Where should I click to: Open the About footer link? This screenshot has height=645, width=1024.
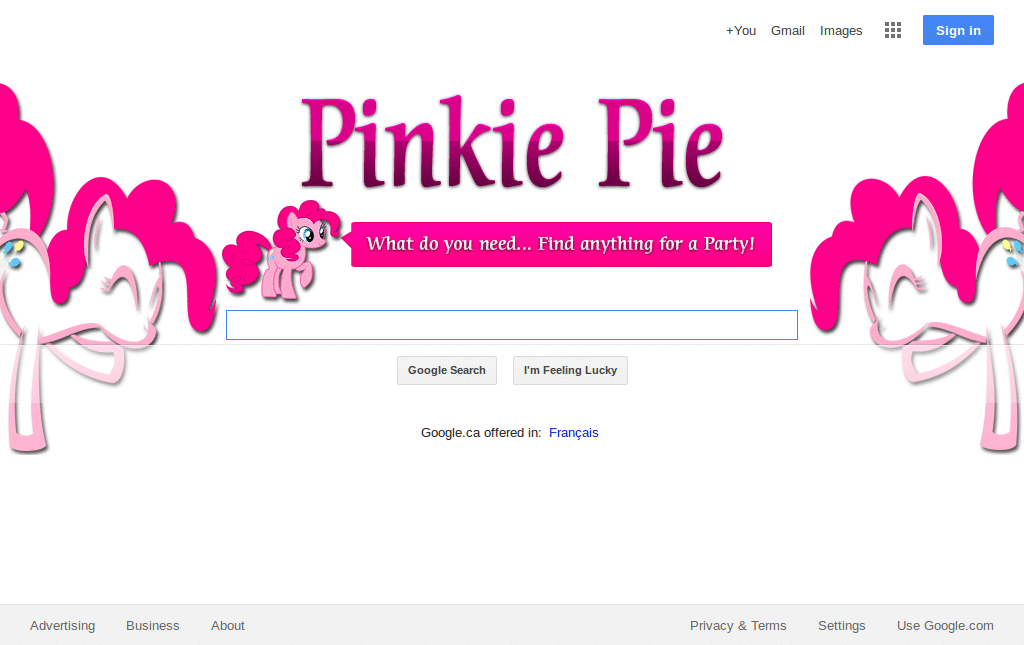point(228,625)
